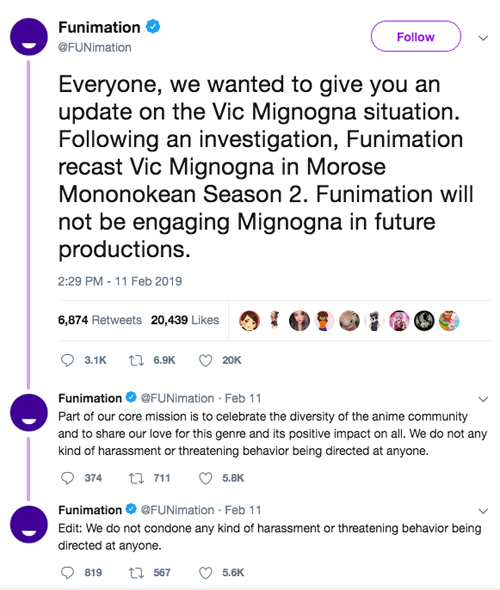Reply to the 'Edit:' tweet
This screenshot has width=500, height=590.
[67, 573]
